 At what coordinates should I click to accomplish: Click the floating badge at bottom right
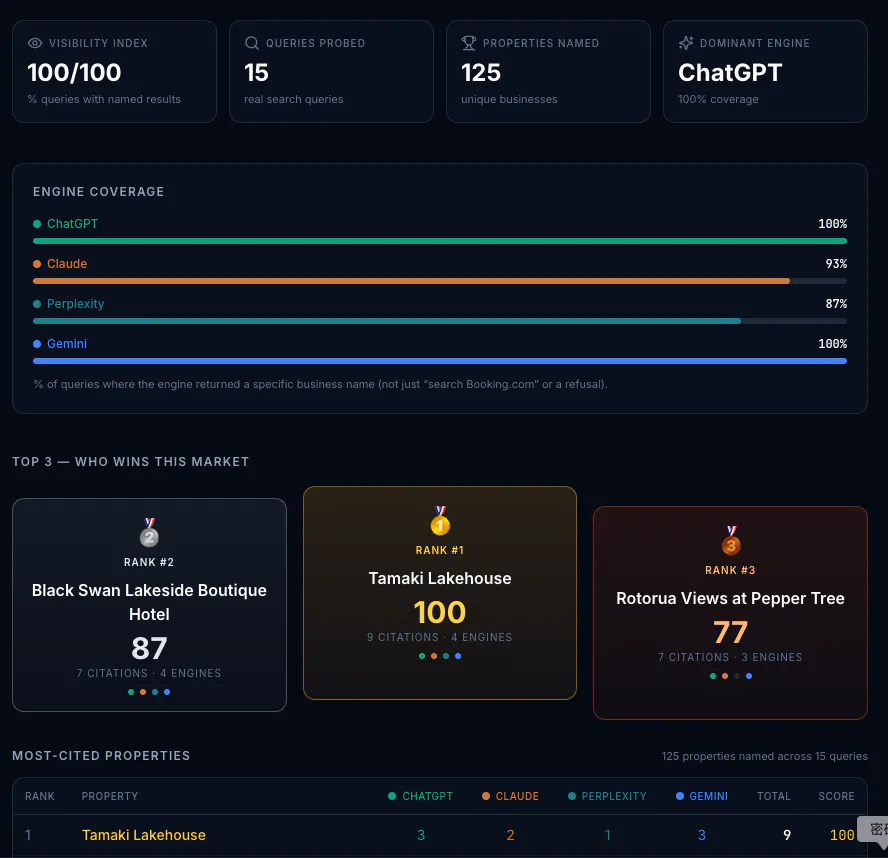[873, 830]
